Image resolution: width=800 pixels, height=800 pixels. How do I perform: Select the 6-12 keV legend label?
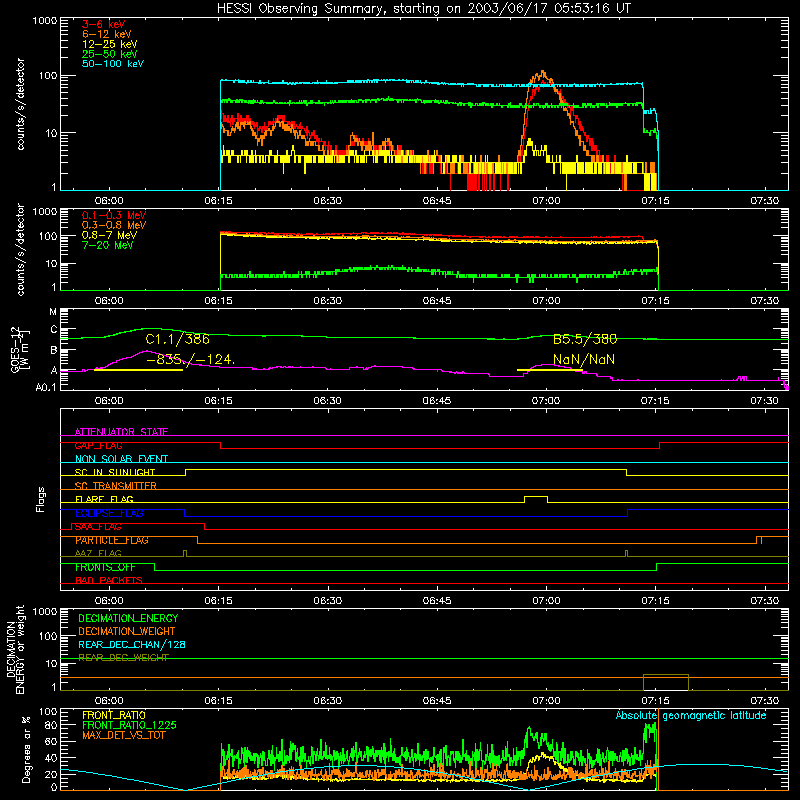pyautogui.click(x=107, y=34)
